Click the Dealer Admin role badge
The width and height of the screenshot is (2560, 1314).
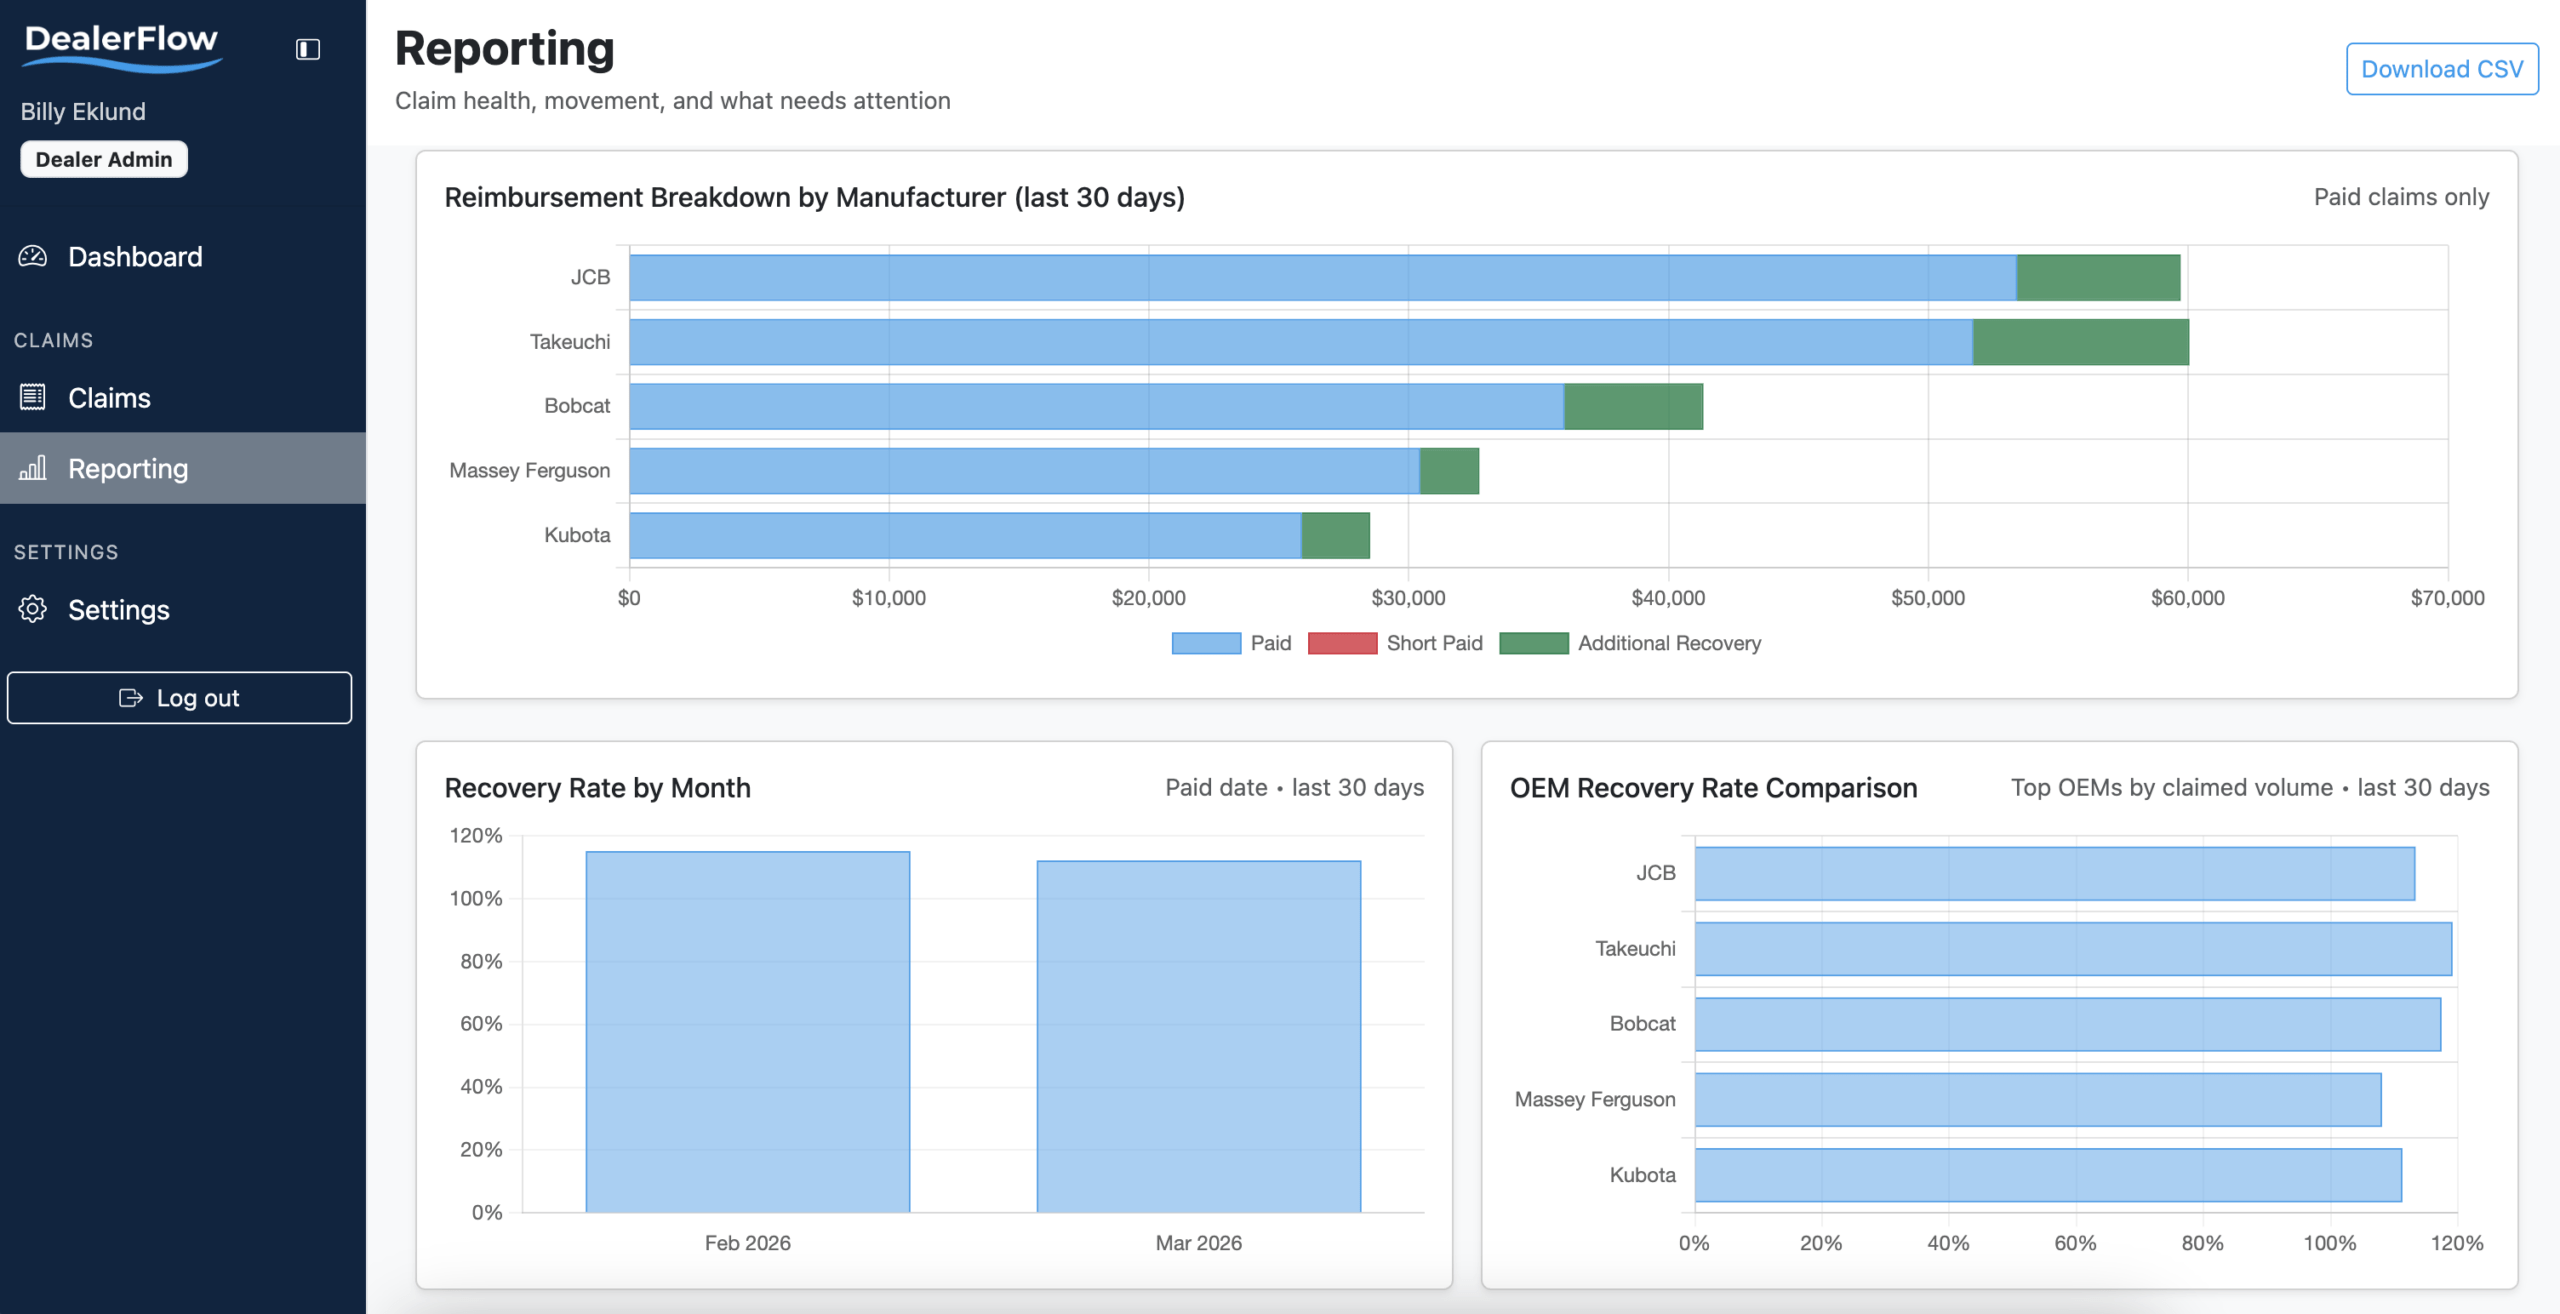[104, 159]
